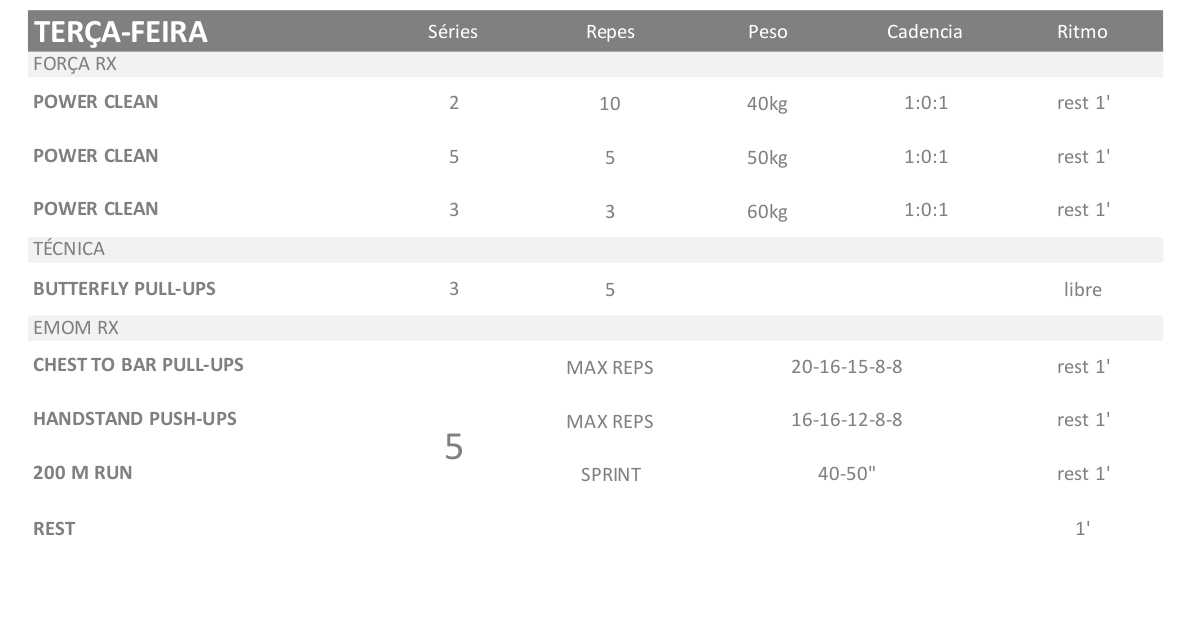The width and height of the screenshot is (1188, 630).
Task: Select the 40kg weight cell
Action: click(x=768, y=104)
